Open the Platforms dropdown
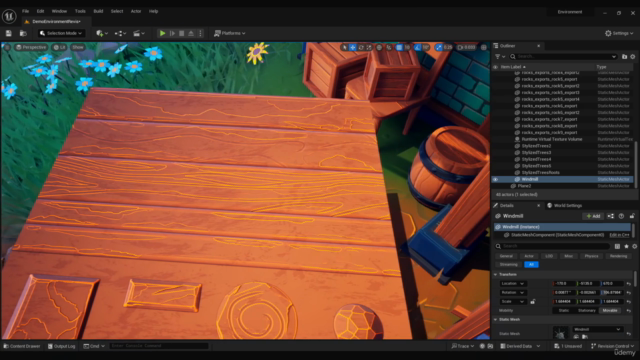 pyautogui.click(x=229, y=33)
